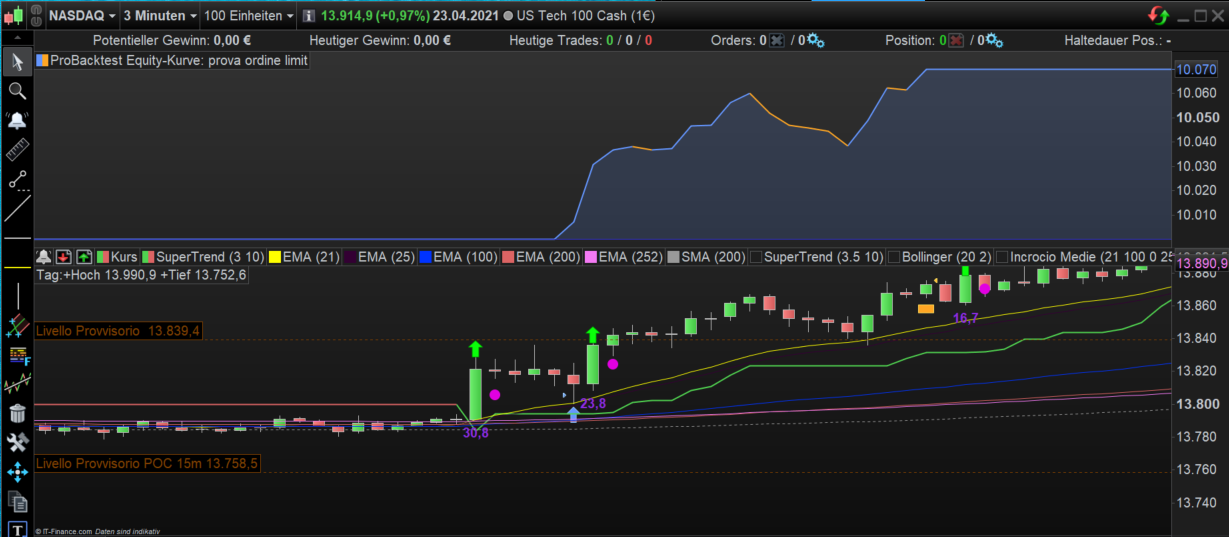This screenshot has height=537, width=1229.
Task: Click the 16,7 trade result marker
Action: click(x=965, y=318)
